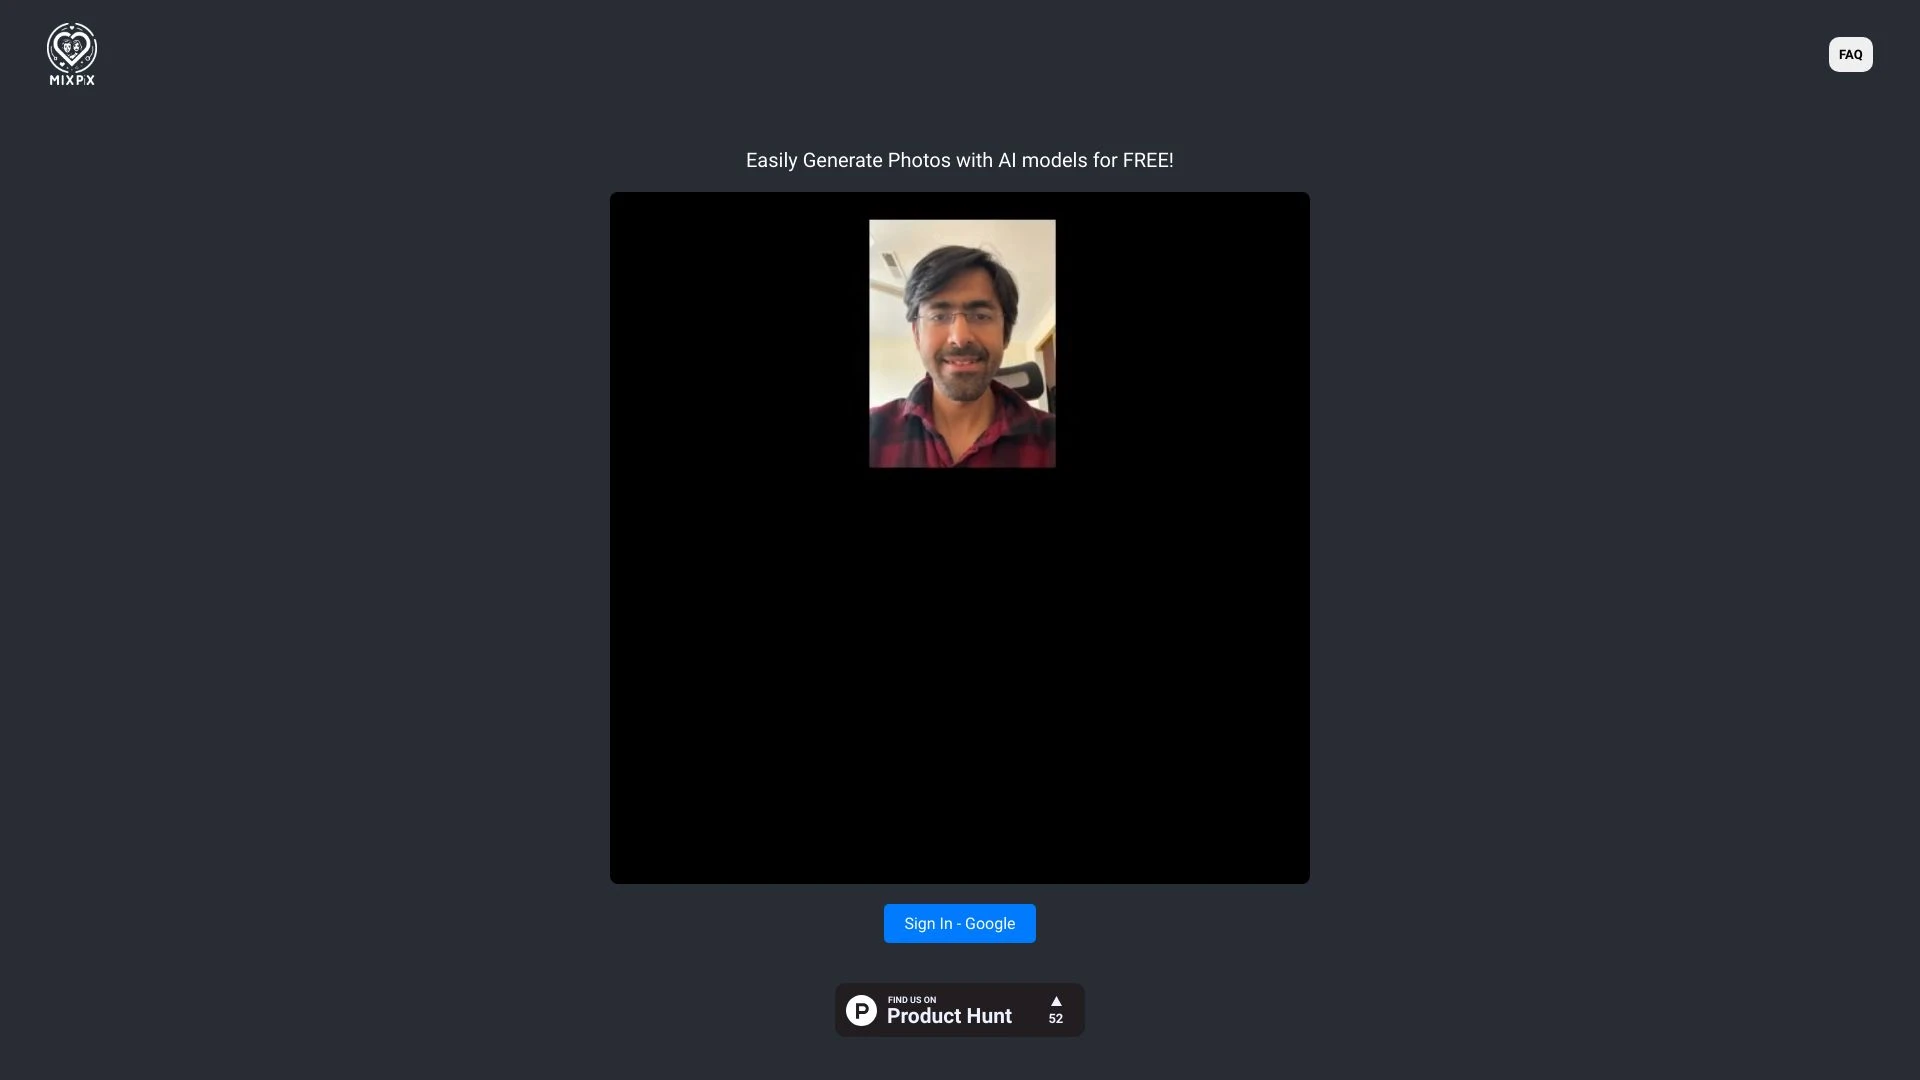Click the demo video thumbnail of the man
The height and width of the screenshot is (1080, 1920).
point(961,343)
